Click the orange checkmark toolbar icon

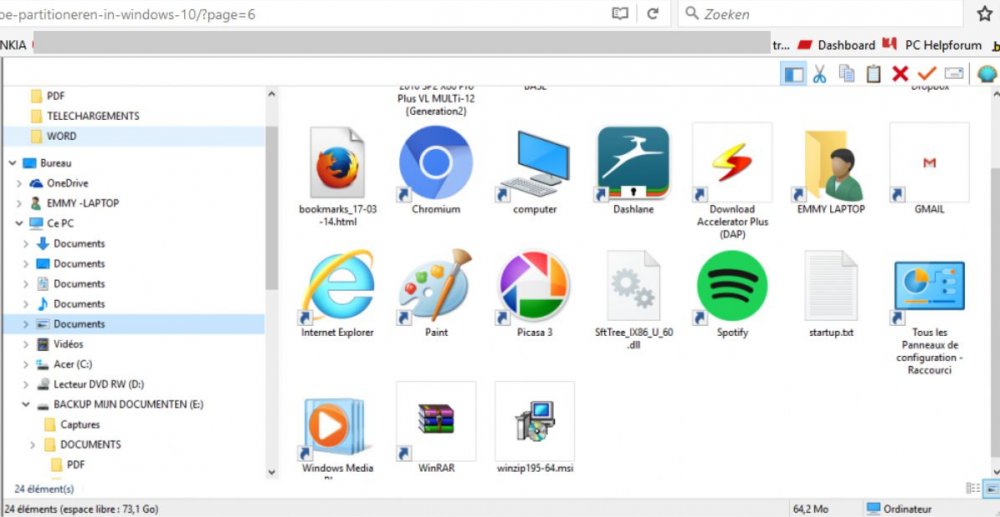927,74
